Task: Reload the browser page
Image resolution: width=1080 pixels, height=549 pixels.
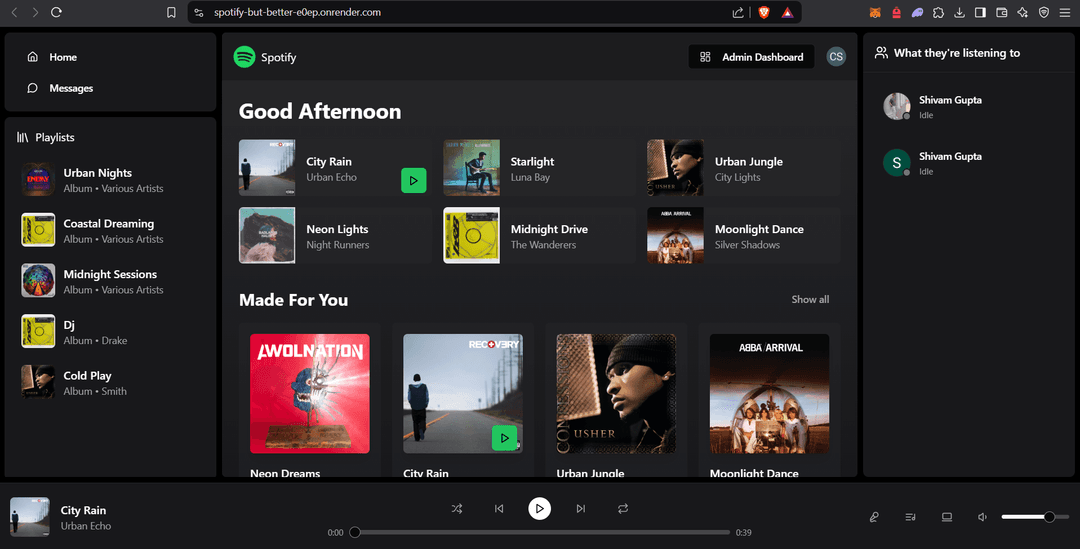Action: click(56, 12)
